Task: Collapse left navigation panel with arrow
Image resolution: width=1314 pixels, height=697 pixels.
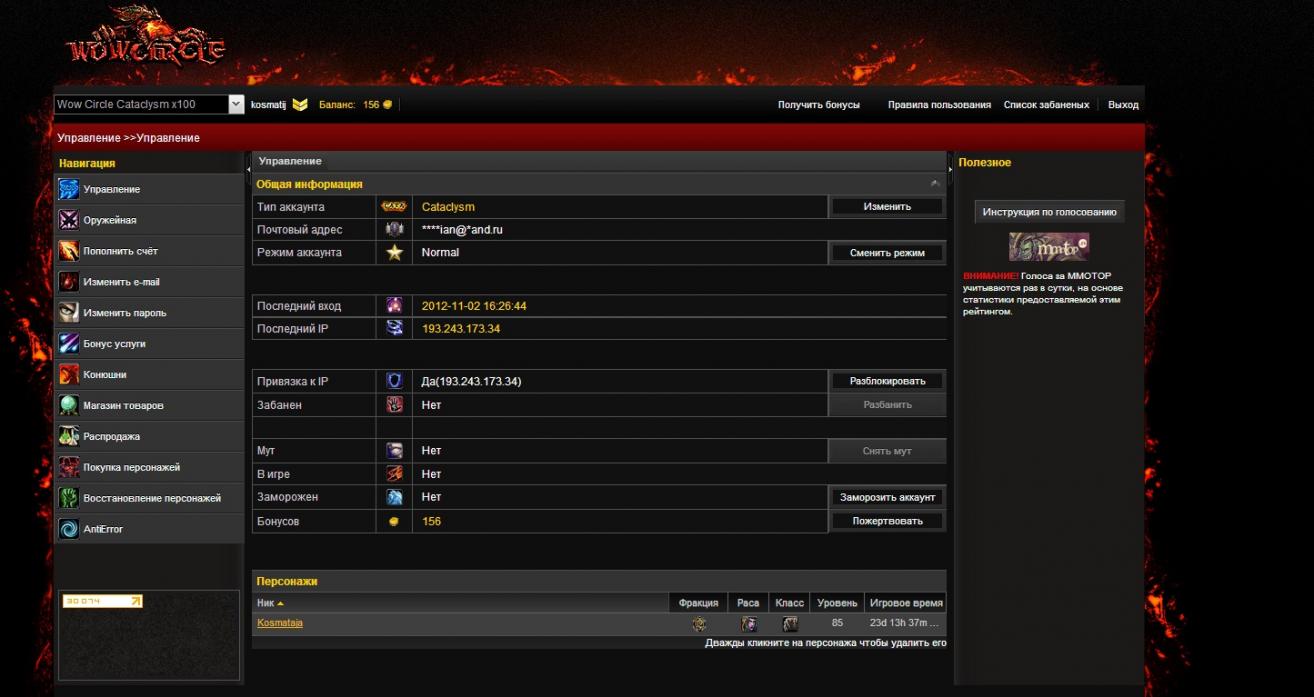Action: point(248,172)
